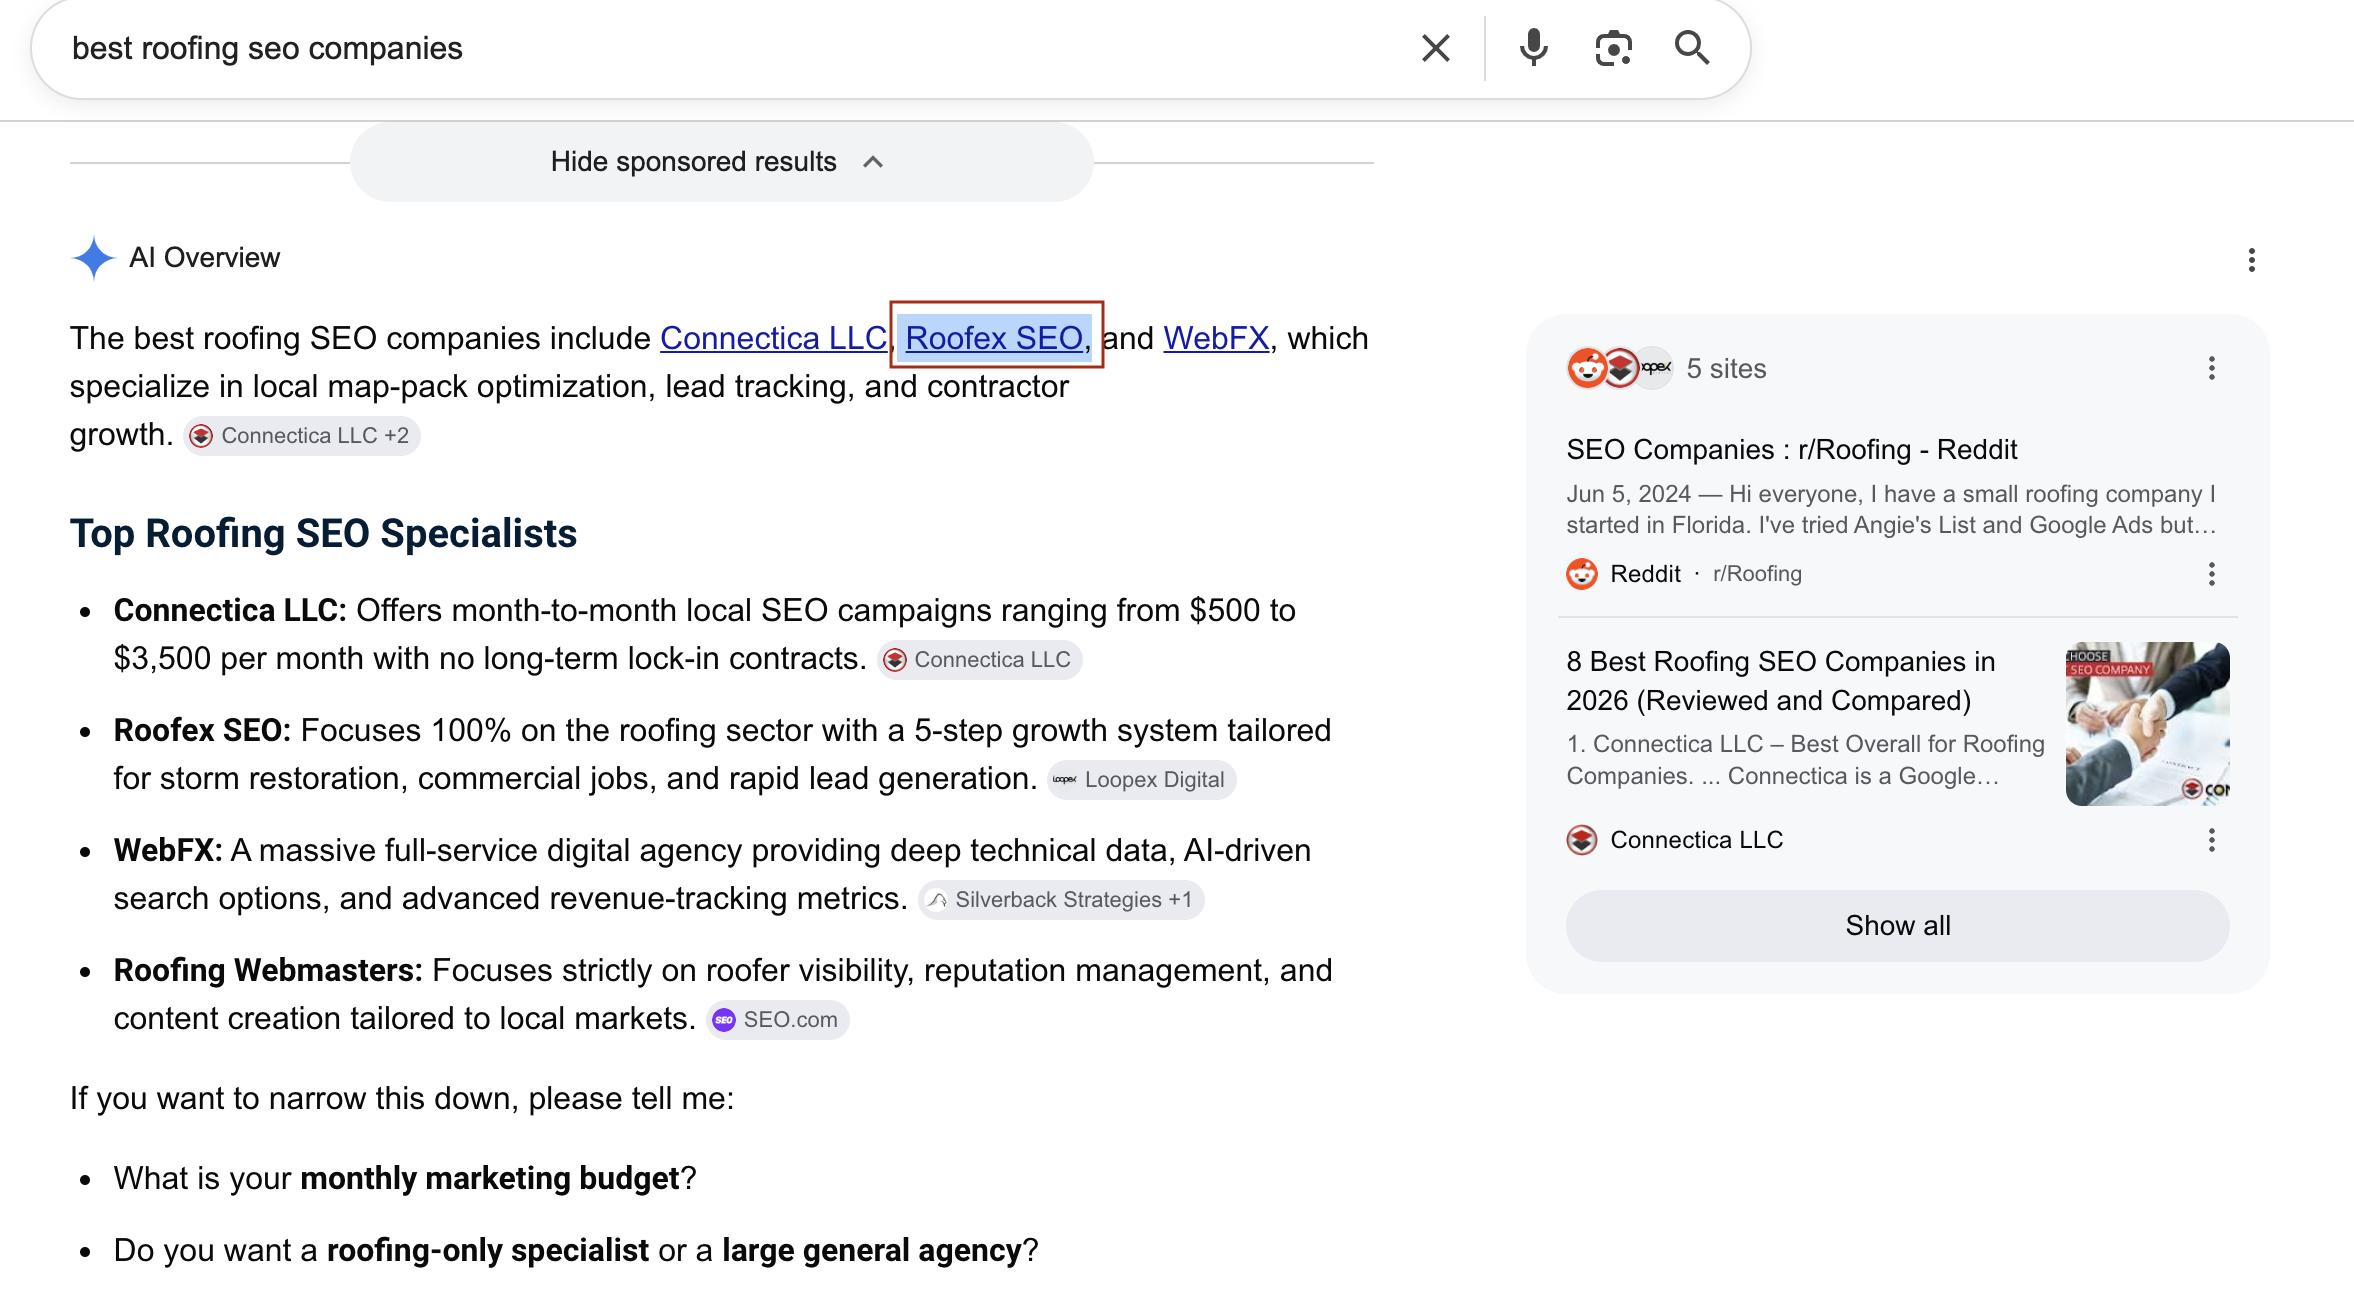
Task: Click the r/Roofing subreddit label
Action: pos(1757,574)
